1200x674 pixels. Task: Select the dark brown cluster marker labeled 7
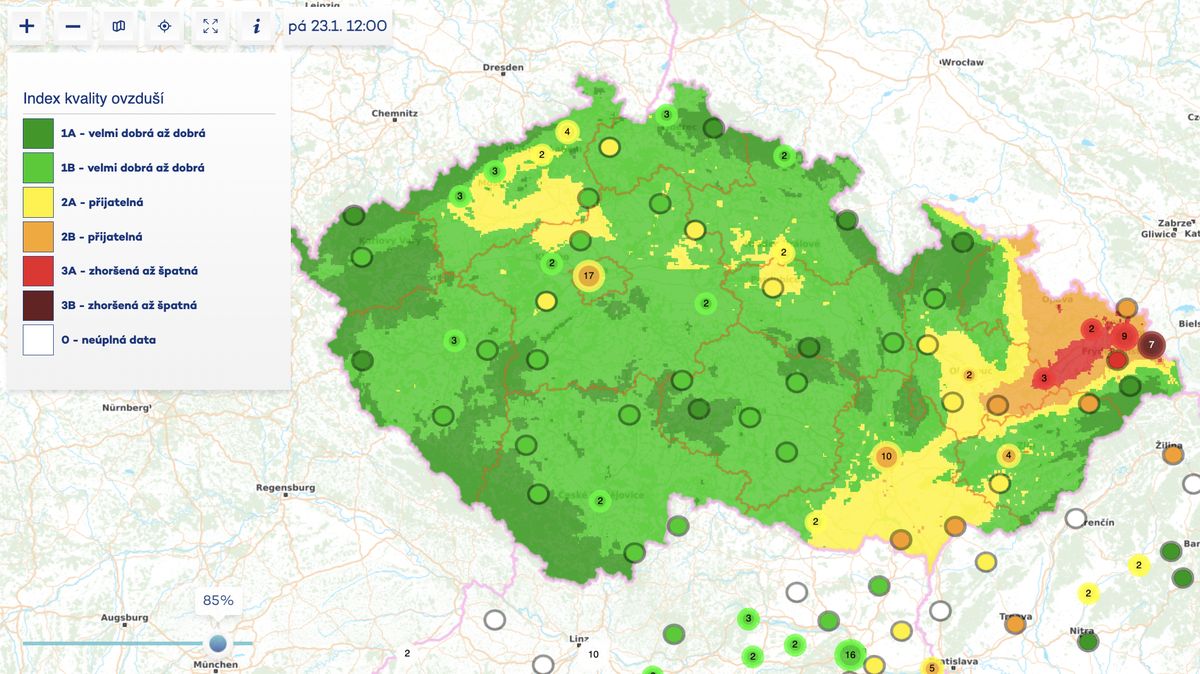1151,345
